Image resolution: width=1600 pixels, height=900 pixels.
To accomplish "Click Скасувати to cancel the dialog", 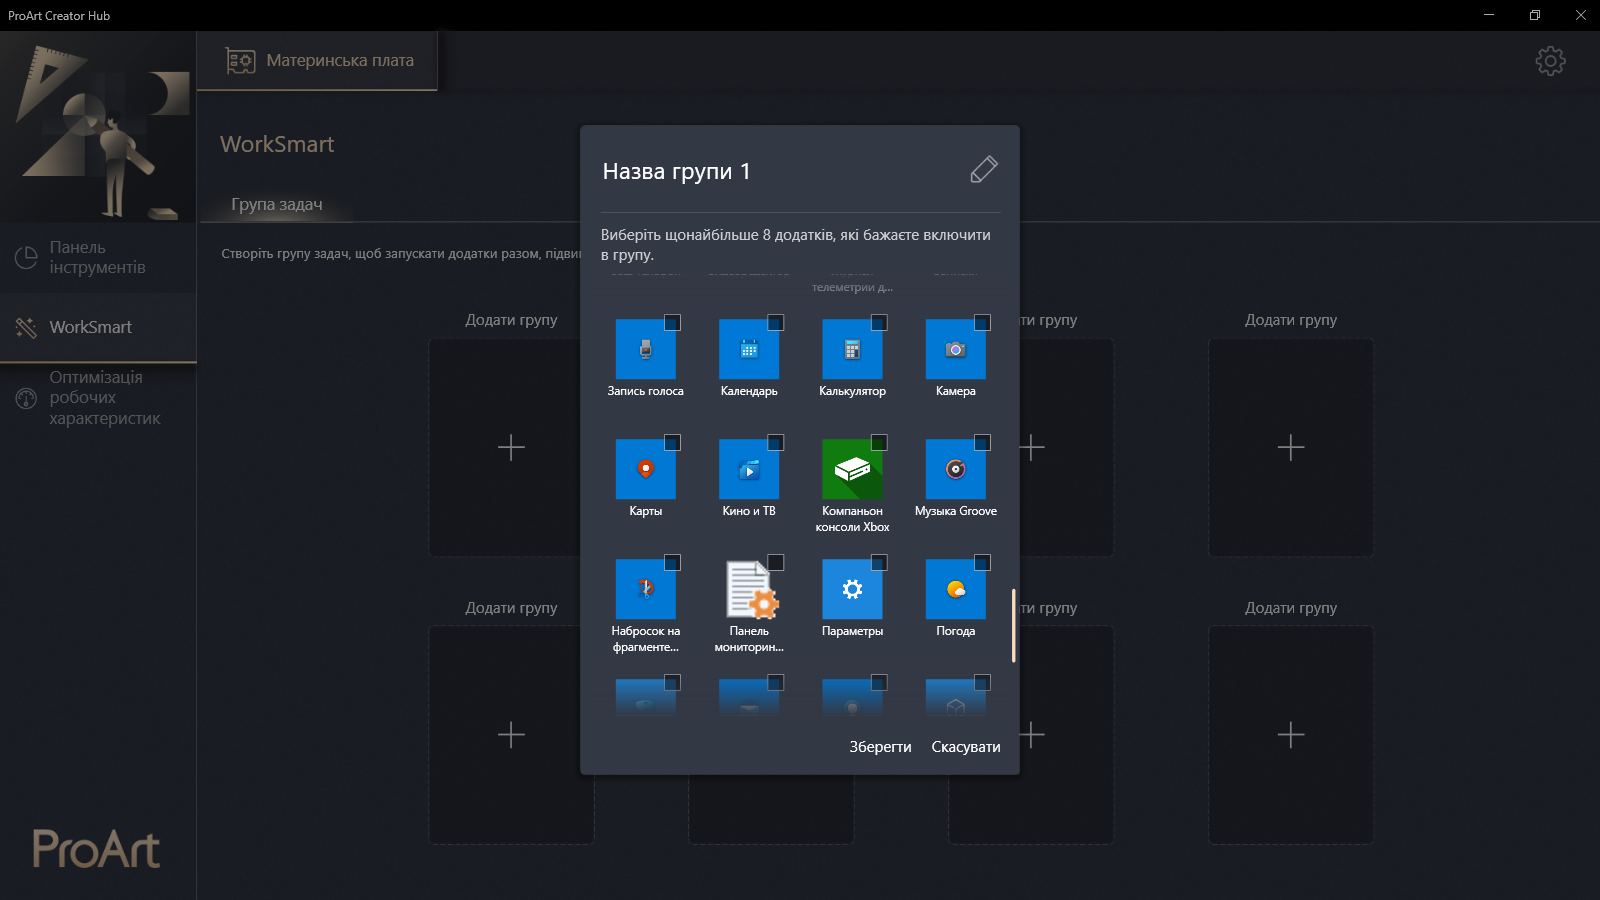I will click(966, 747).
